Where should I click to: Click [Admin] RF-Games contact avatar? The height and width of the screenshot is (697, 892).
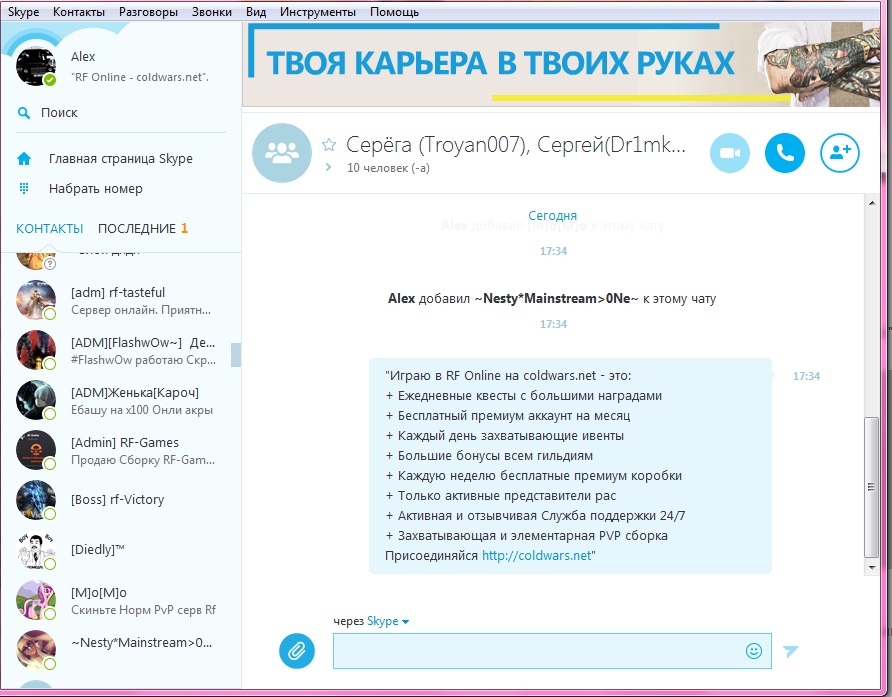tap(36, 450)
